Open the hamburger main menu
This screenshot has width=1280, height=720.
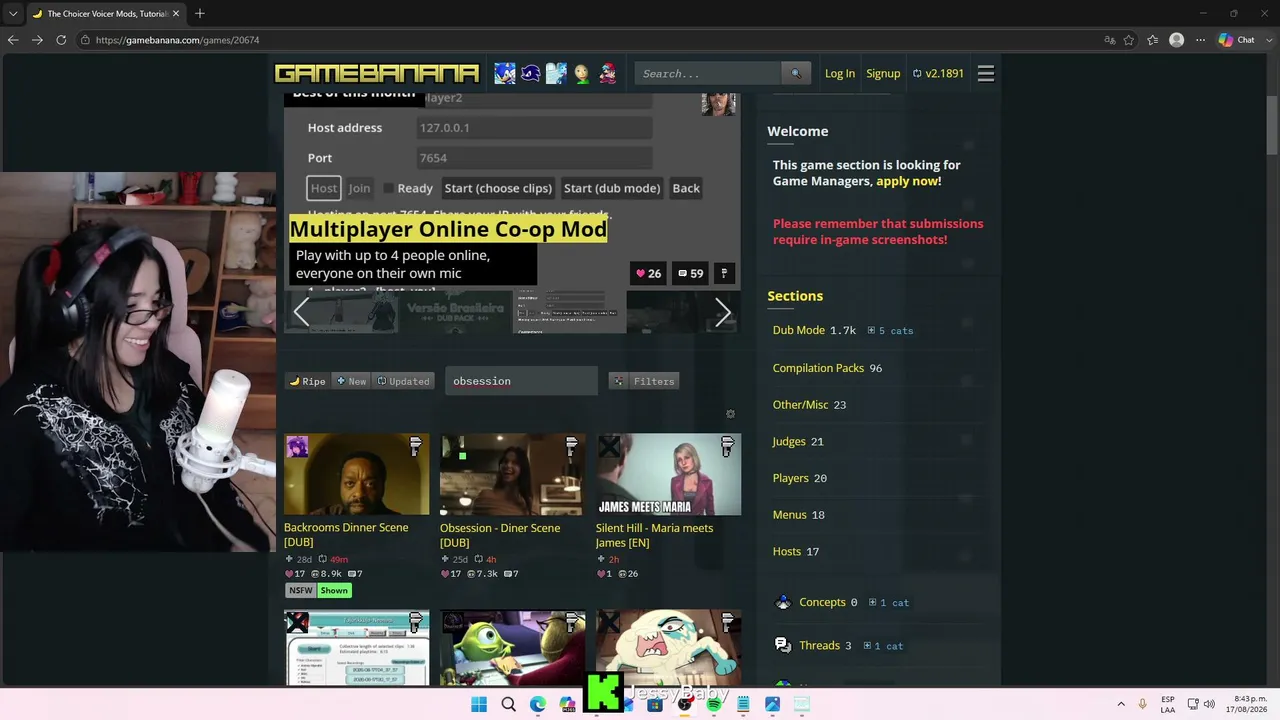click(x=986, y=74)
